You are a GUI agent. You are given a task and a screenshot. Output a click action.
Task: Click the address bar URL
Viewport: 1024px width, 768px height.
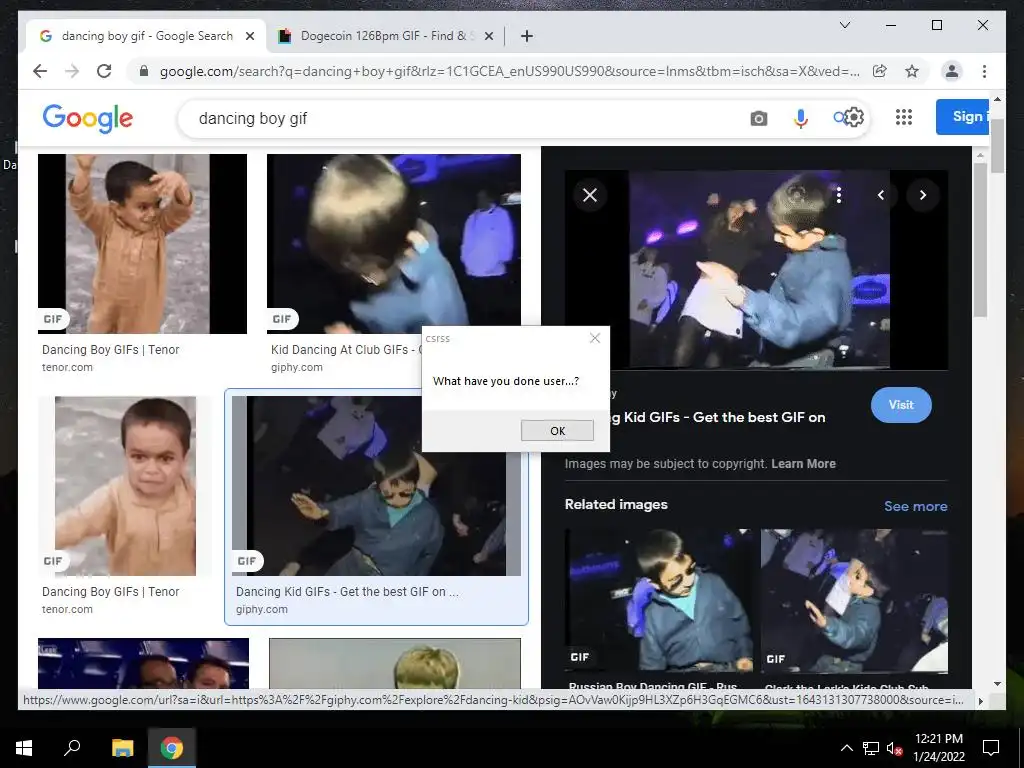509,71
